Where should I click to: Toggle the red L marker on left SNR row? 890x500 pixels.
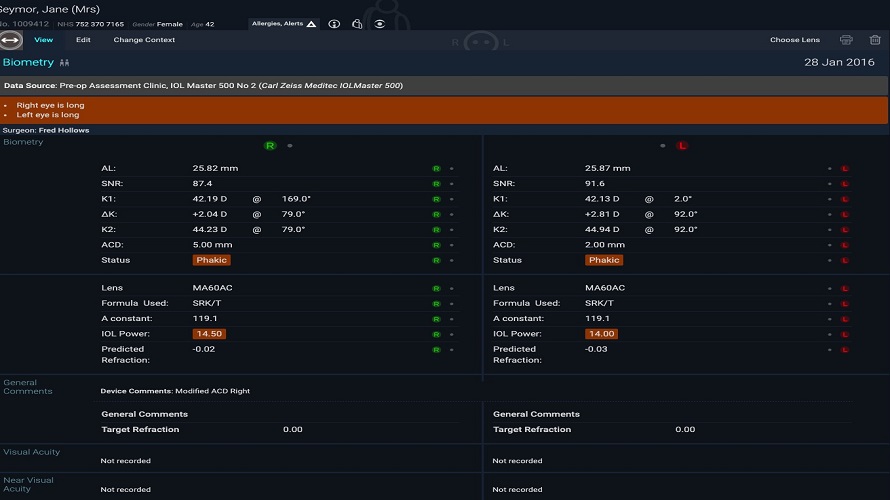(x=844, y=184)
